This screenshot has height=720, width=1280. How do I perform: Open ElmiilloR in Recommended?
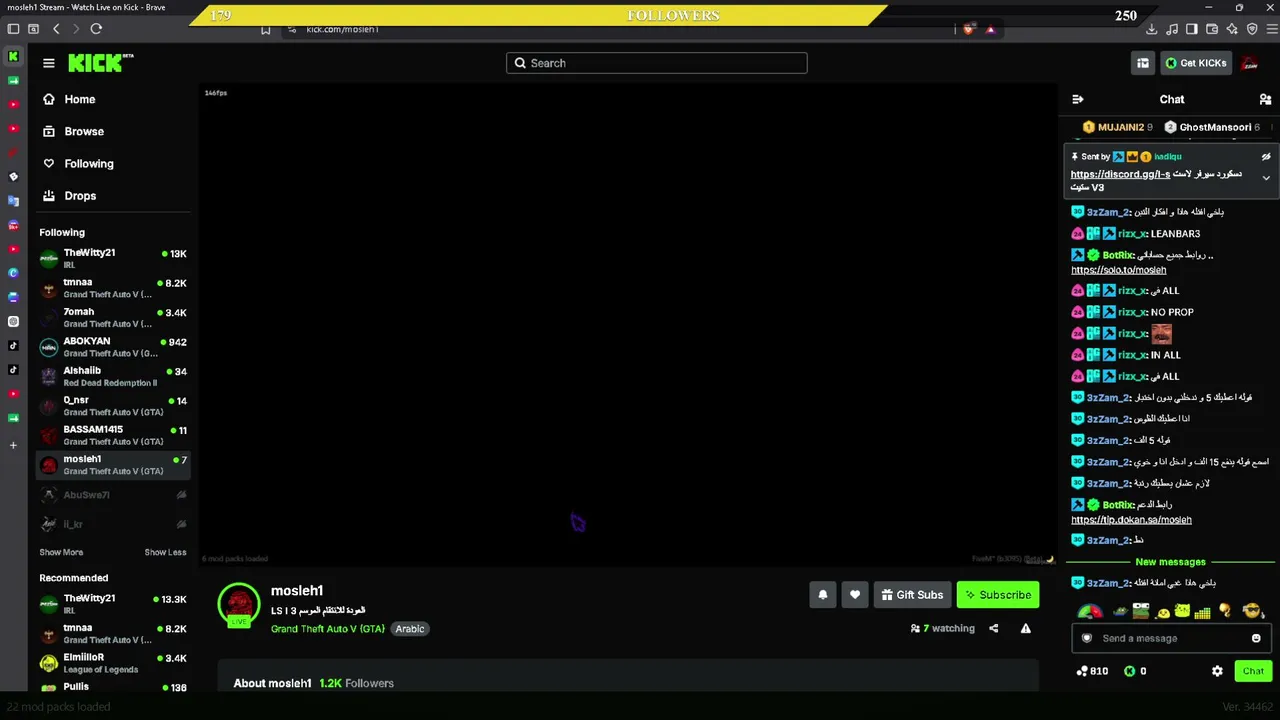113,663
